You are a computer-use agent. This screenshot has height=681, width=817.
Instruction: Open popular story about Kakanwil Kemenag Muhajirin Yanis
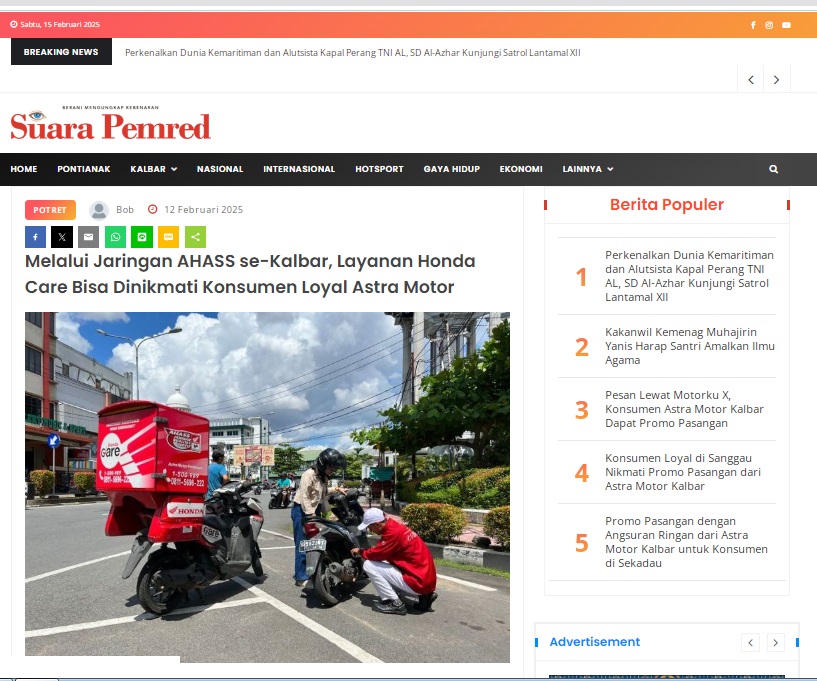click(x=690, y=346)
